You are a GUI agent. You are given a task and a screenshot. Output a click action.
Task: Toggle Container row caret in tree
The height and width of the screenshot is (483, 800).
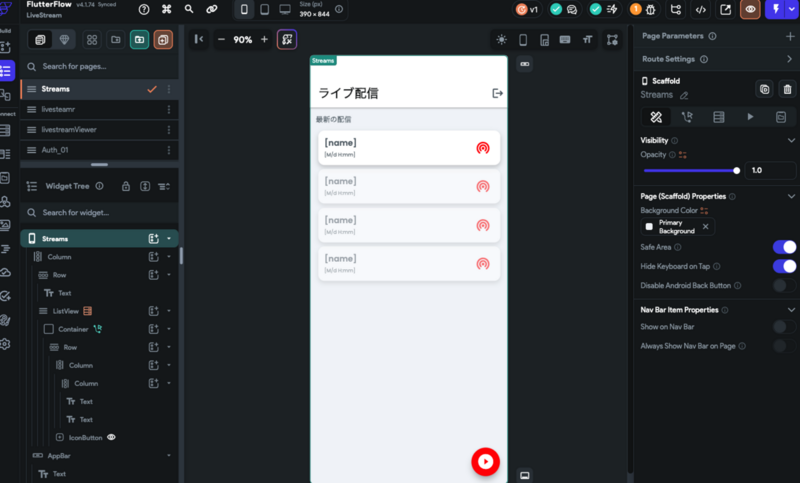169,329
